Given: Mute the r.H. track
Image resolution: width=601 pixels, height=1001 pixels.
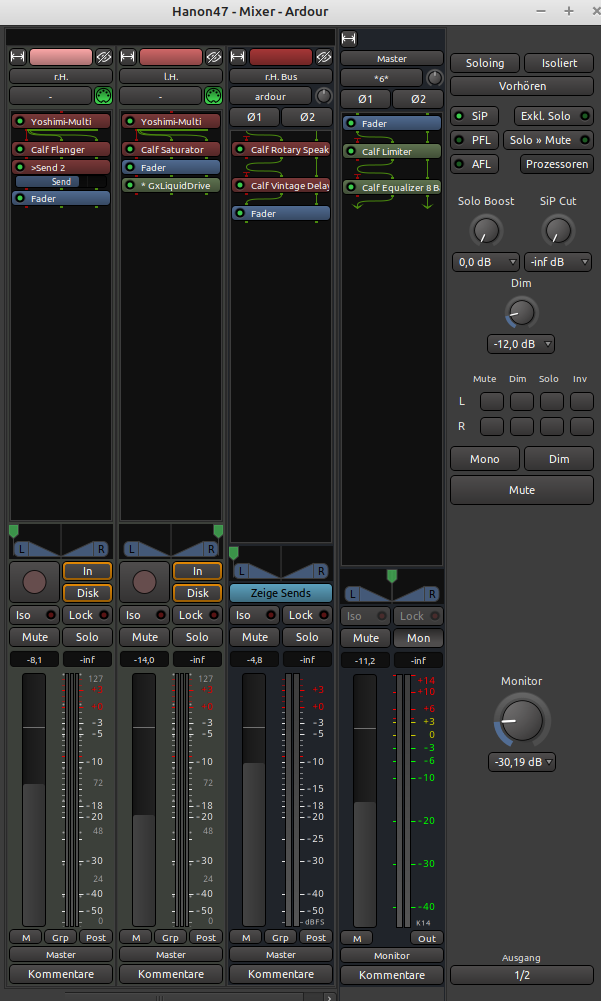Looking at the screenshot, I should click(34, 637).
